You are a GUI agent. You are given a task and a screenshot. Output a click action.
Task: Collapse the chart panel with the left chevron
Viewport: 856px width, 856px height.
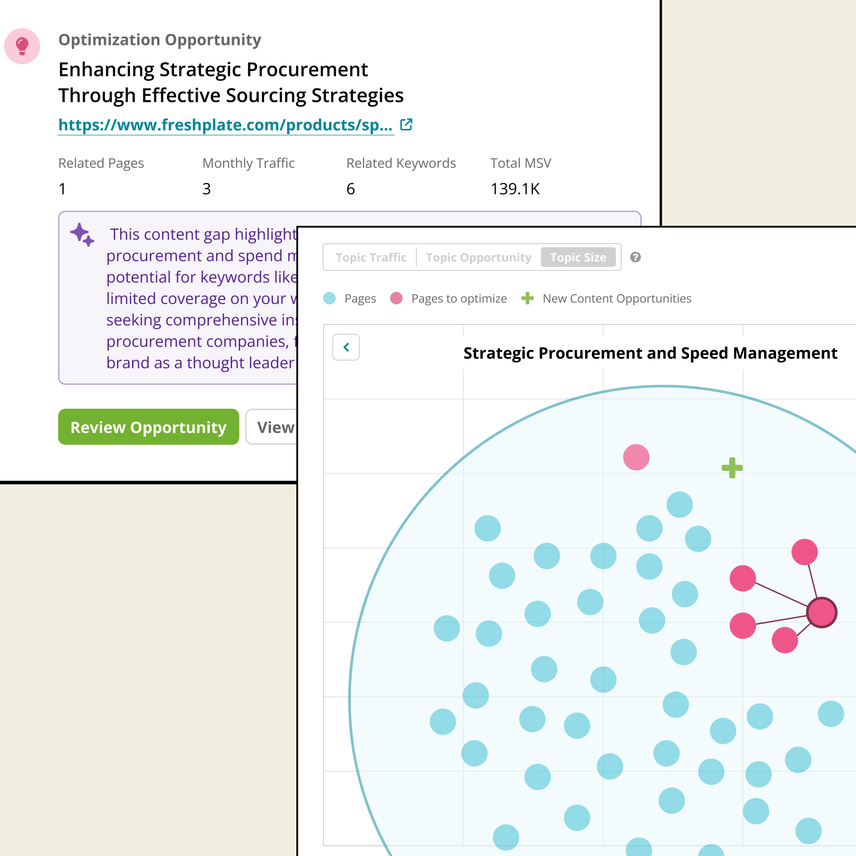coord(345,347)
